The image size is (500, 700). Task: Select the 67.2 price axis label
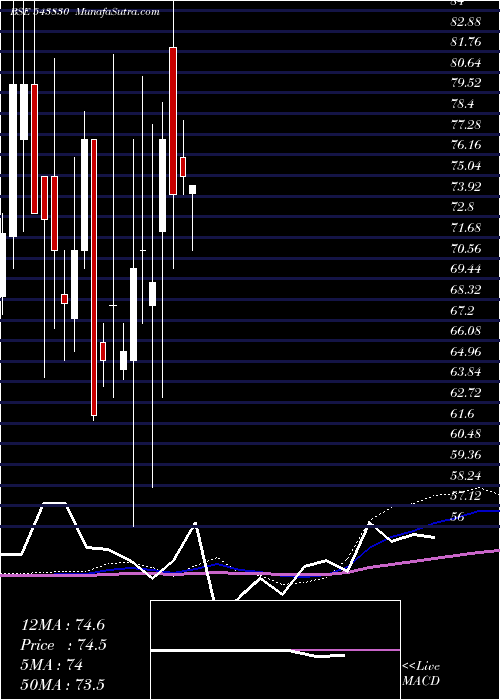coord(462,311)
